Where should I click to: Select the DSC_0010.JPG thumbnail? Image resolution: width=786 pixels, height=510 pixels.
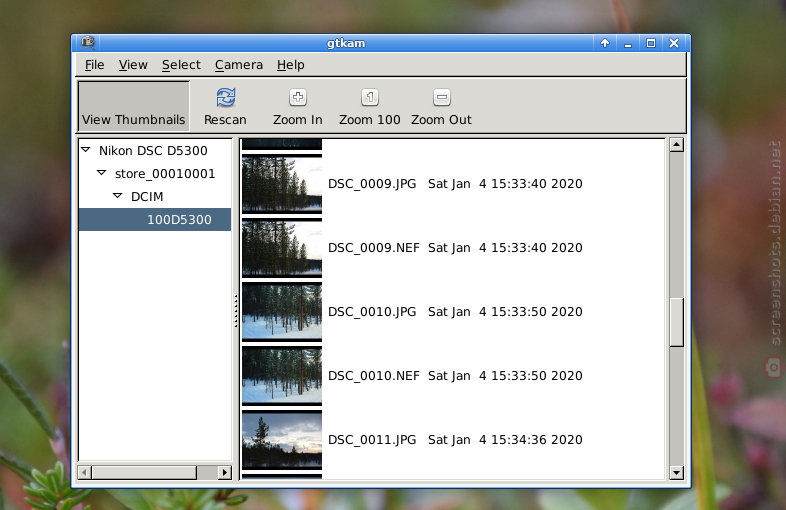(282, 312)
